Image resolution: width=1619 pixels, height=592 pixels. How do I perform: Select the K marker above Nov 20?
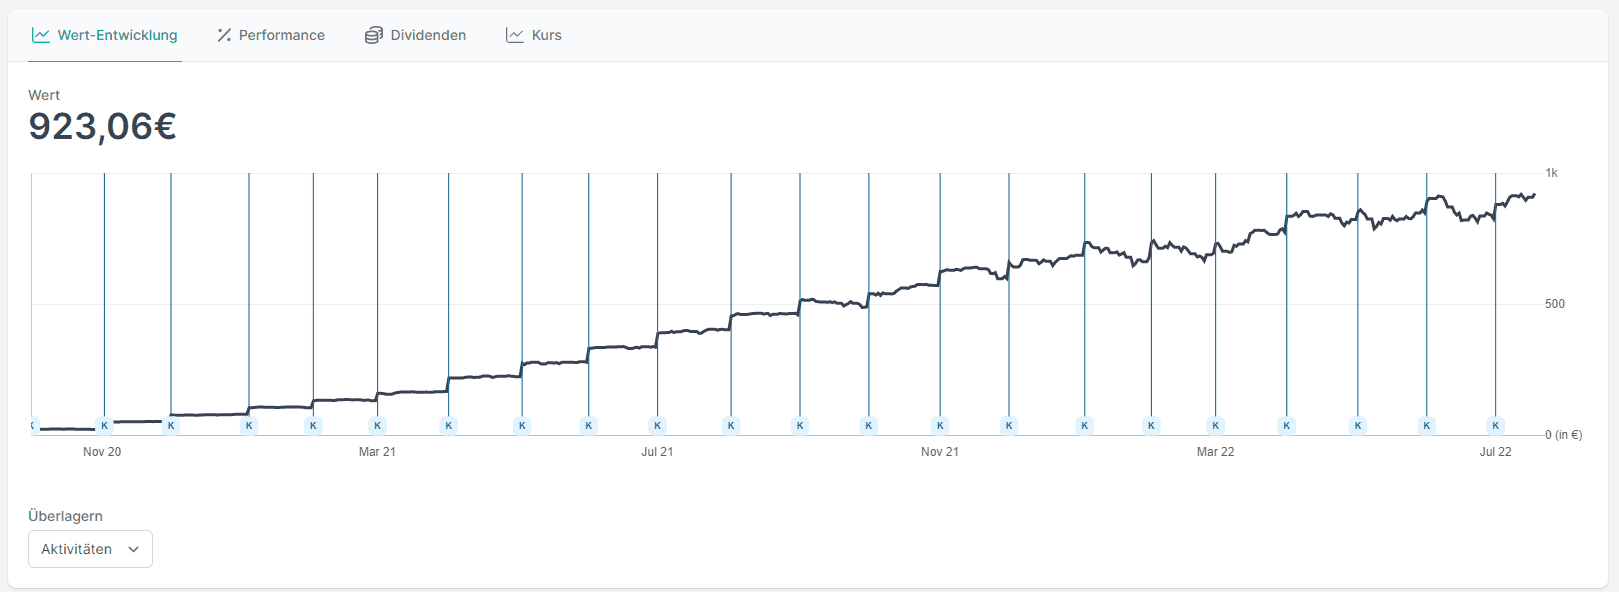pos(104,426)
